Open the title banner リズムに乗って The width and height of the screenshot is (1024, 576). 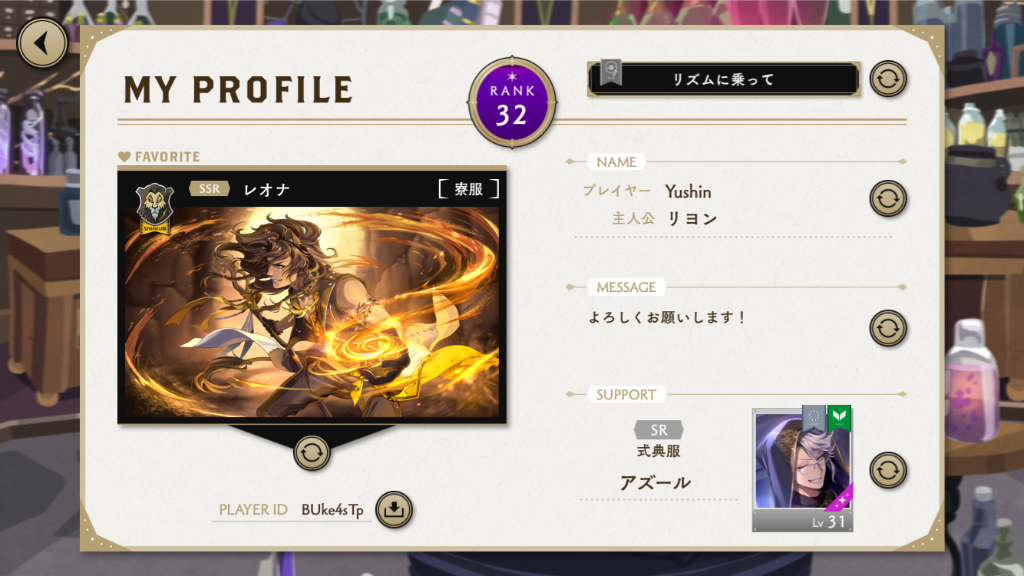click(724, 80)
